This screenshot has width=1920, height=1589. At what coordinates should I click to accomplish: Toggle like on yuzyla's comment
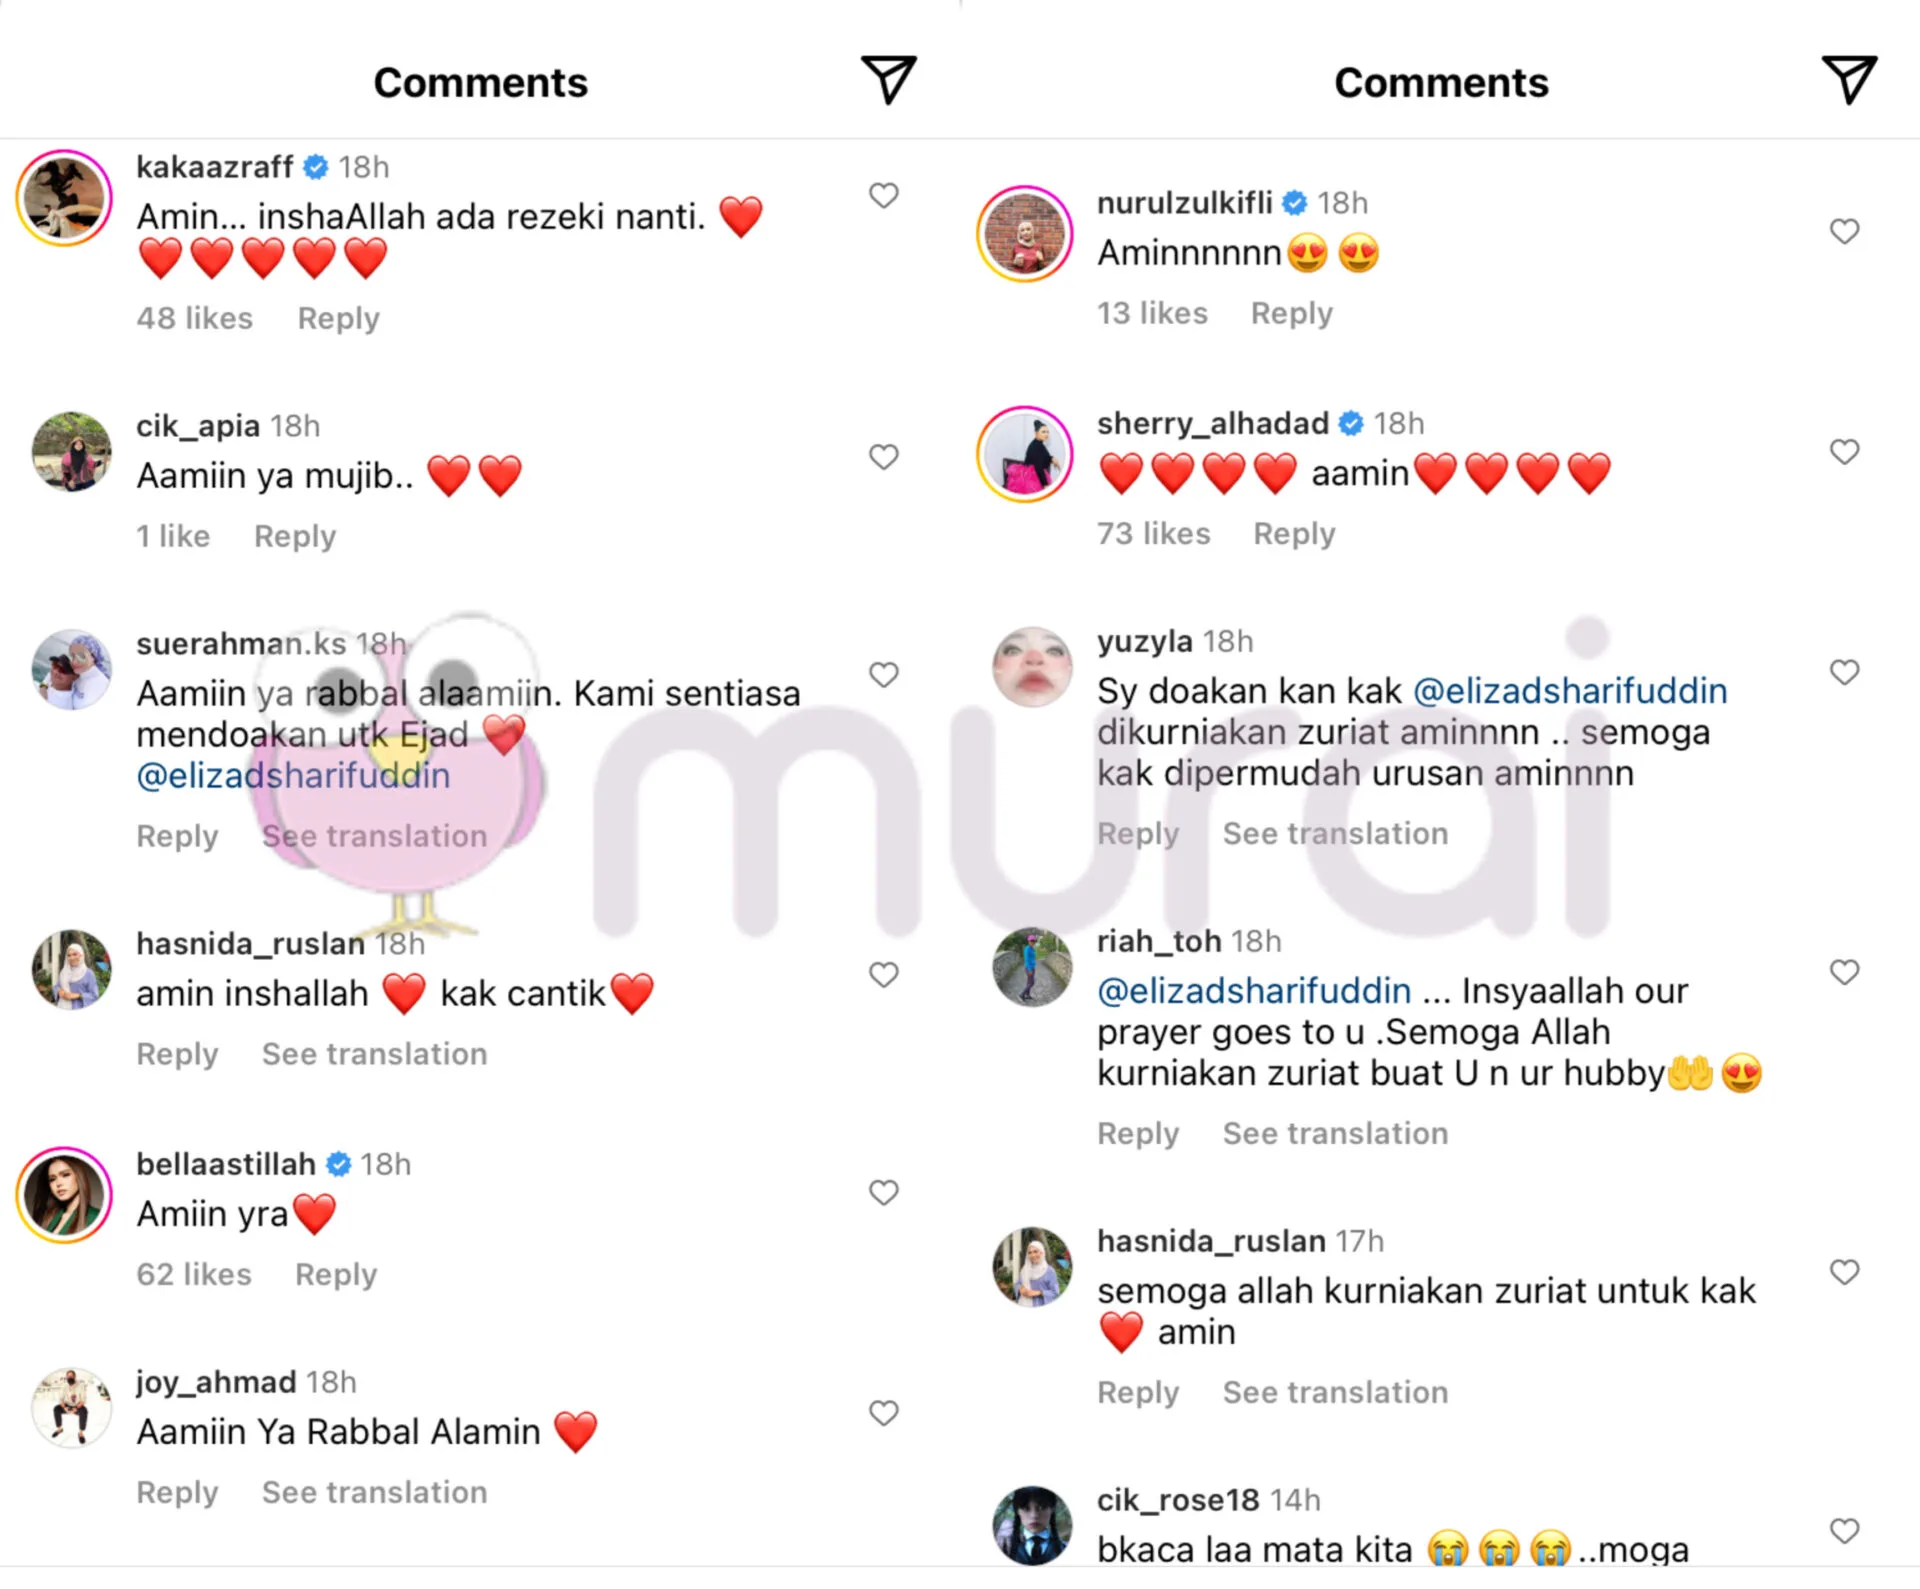coord(1844,672)
